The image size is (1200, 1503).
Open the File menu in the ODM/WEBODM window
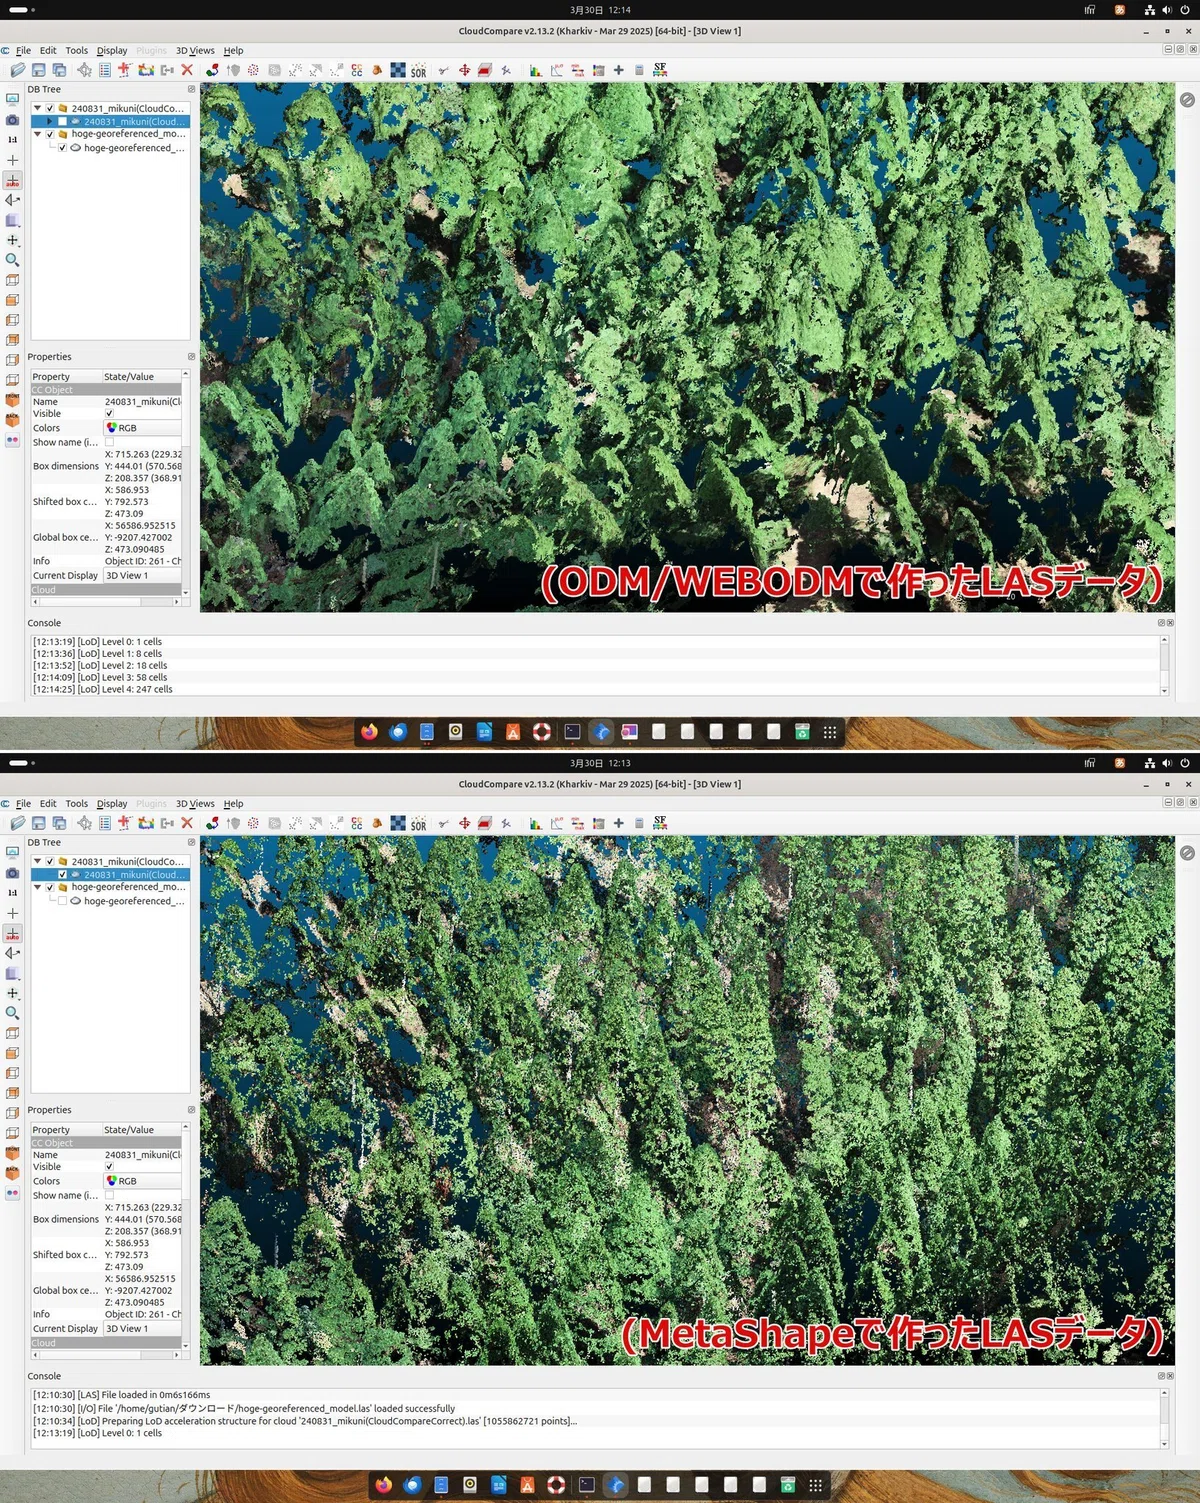point(23,50)
